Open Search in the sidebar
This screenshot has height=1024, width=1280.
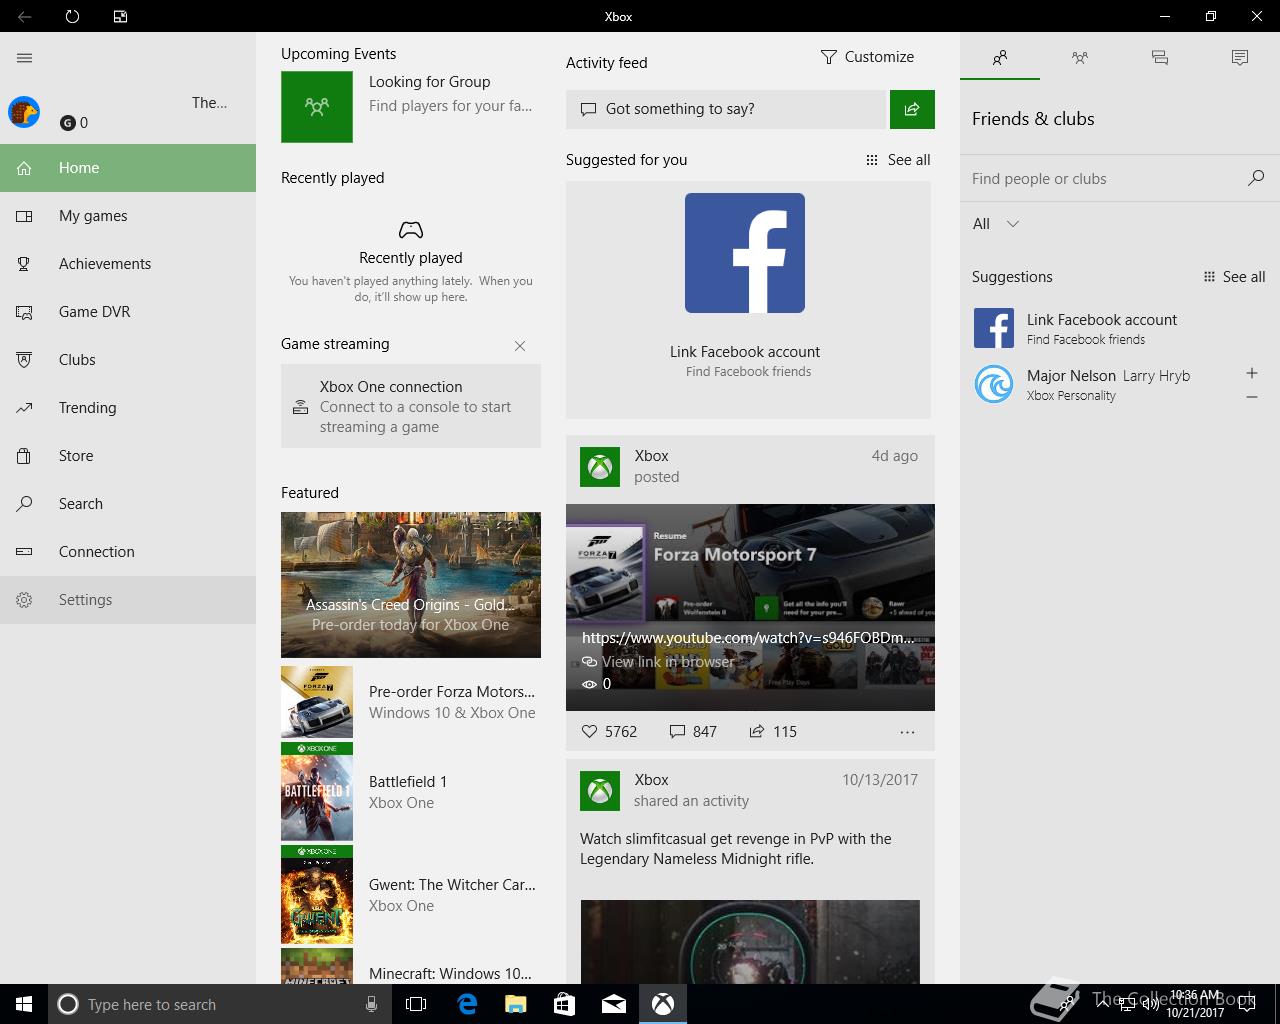pos(128,504)
